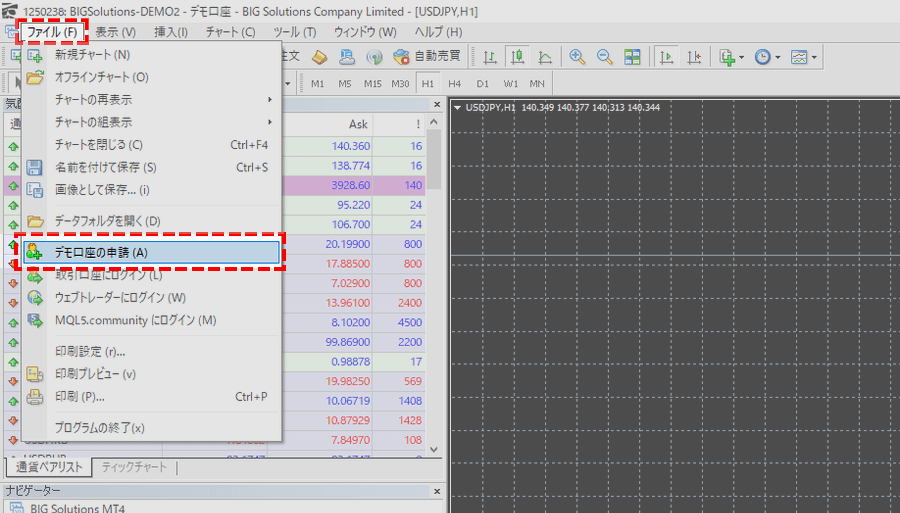Open the ウィンドウ (W) menu
The image size is (900, 513).
coord(365,32)
